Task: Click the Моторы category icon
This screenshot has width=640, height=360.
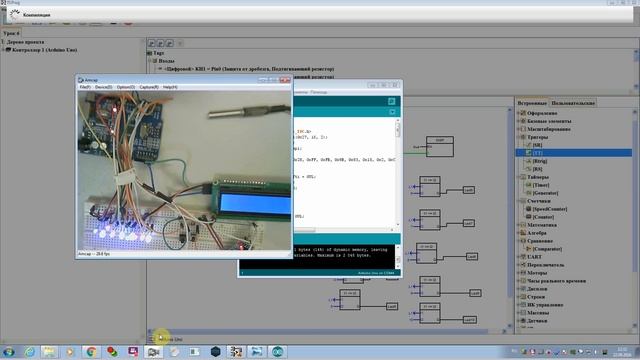Action: tap(523, 273)
